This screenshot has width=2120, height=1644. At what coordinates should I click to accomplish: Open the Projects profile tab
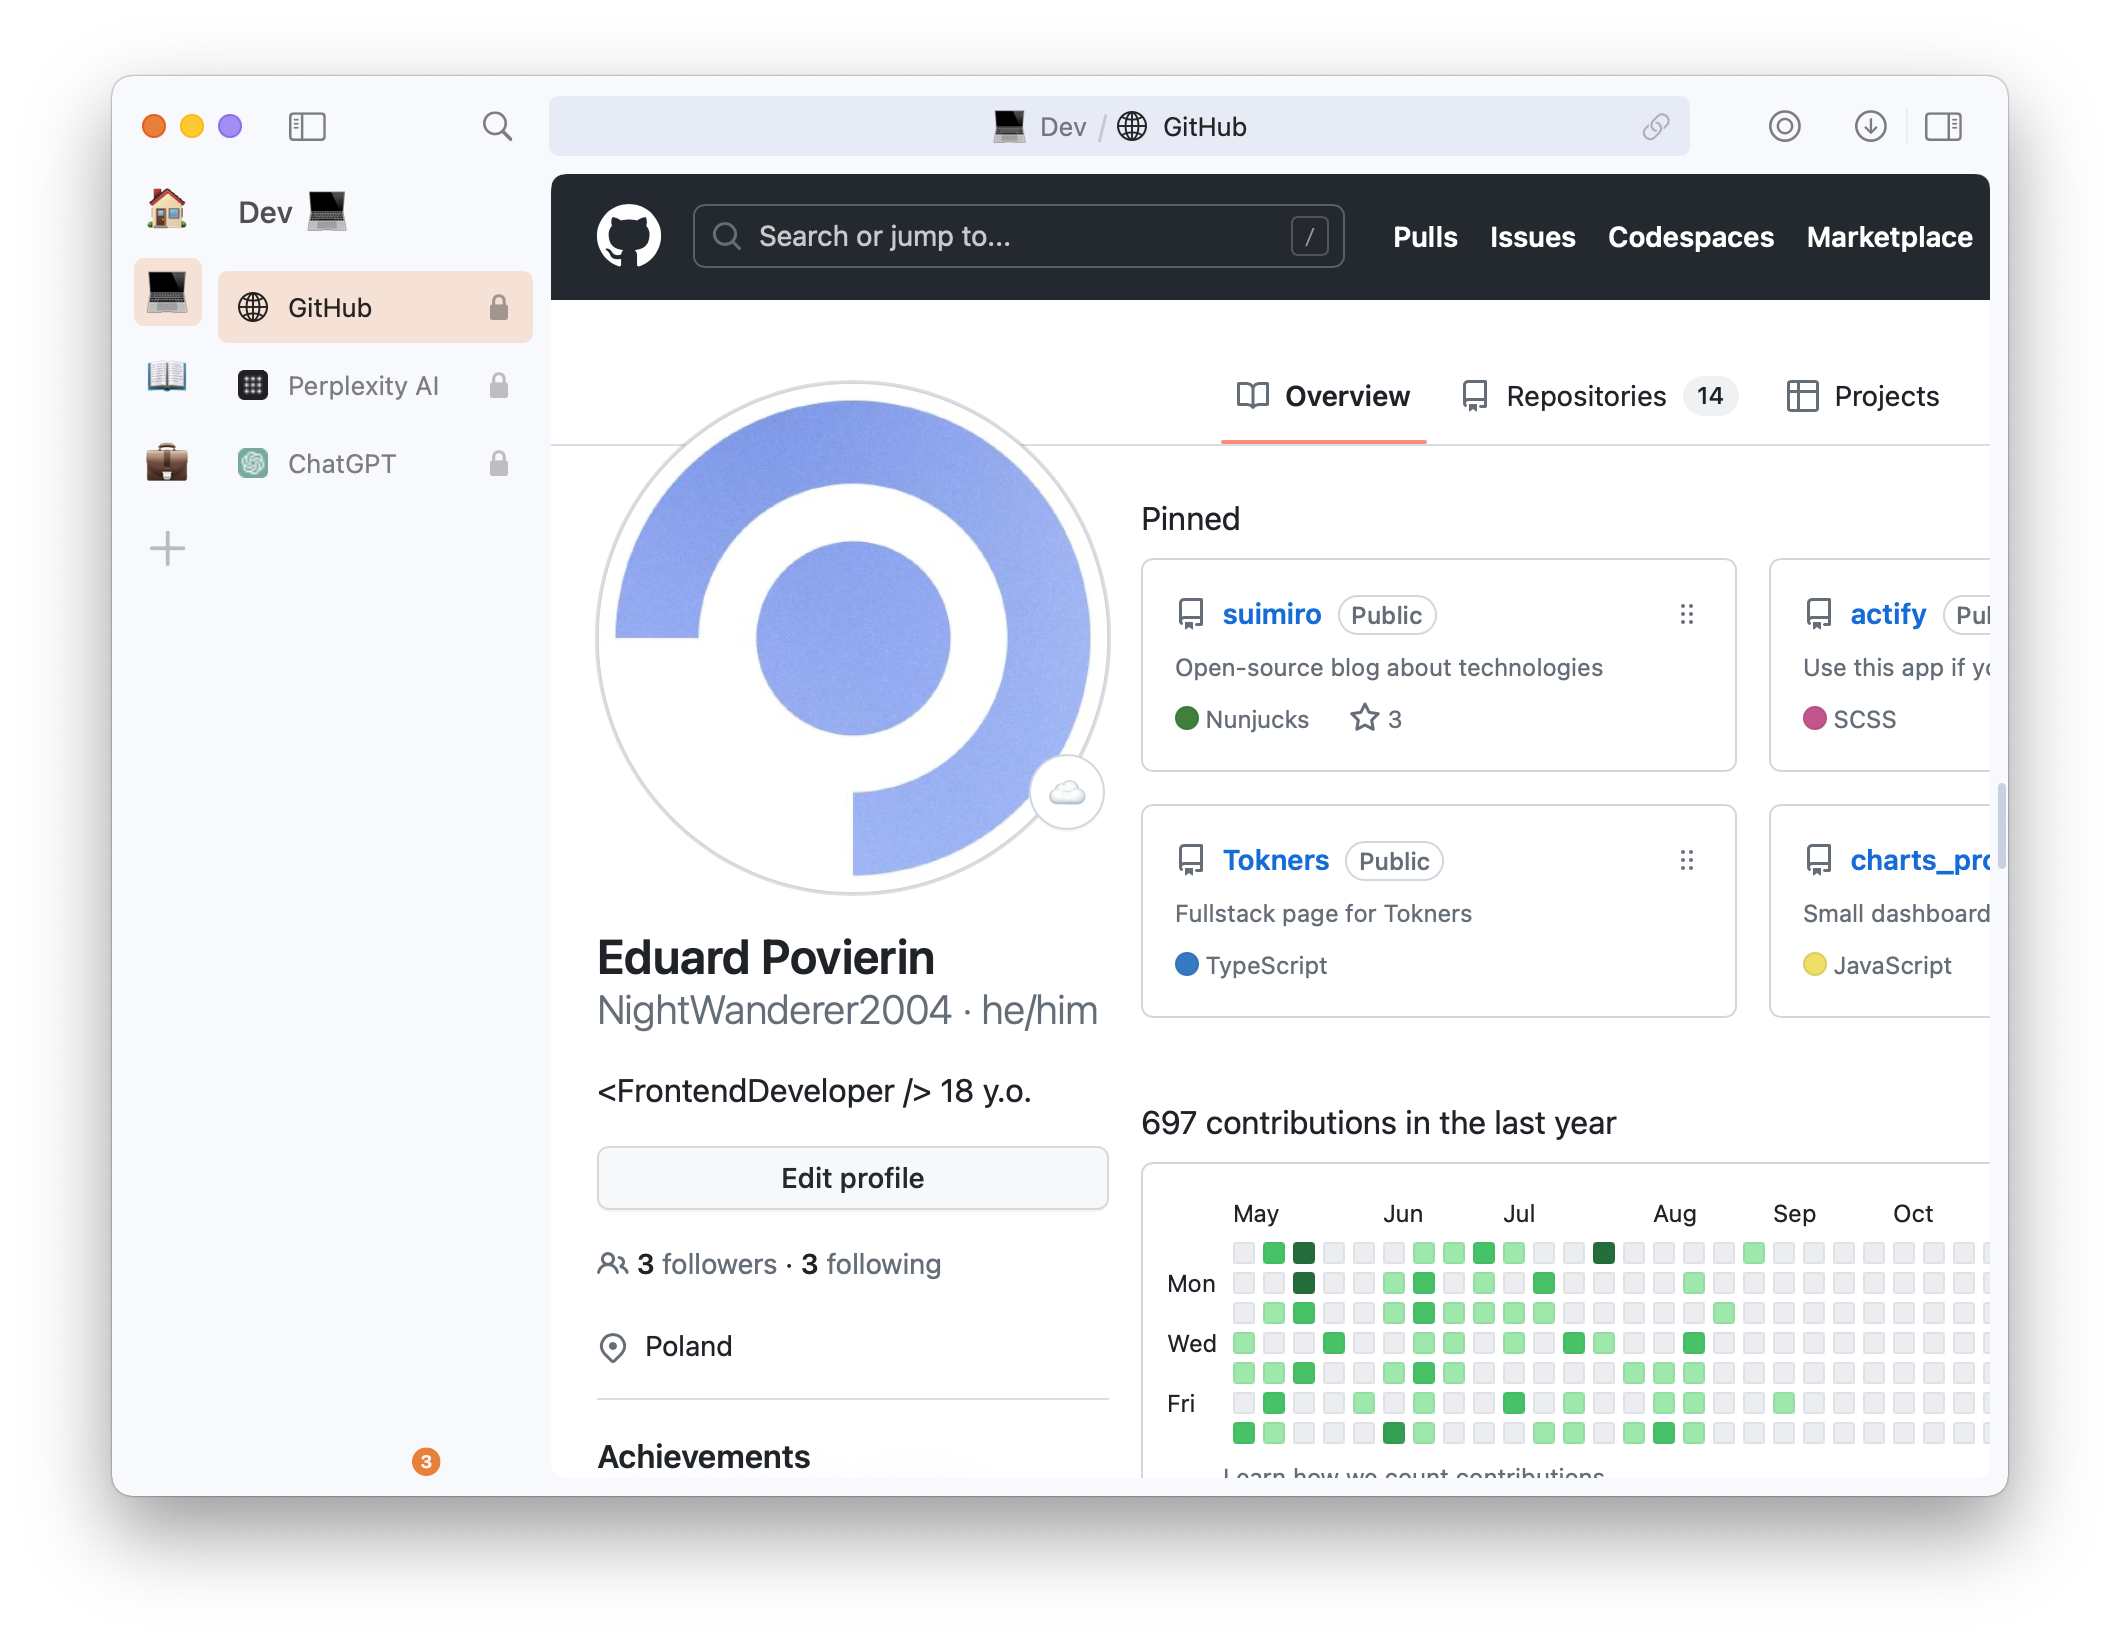(x=1862, y=397)
